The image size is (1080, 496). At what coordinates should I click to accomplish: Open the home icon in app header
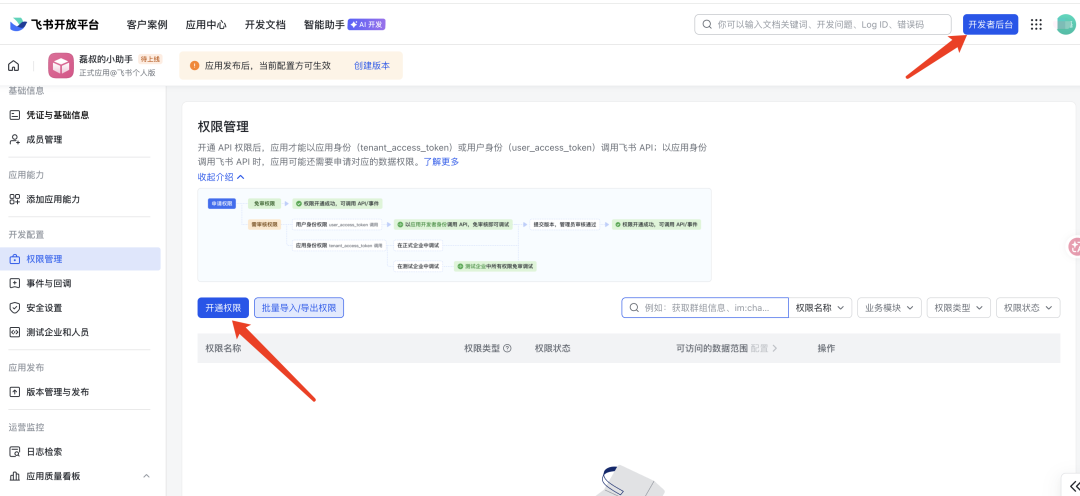click(x=13, y=66)
